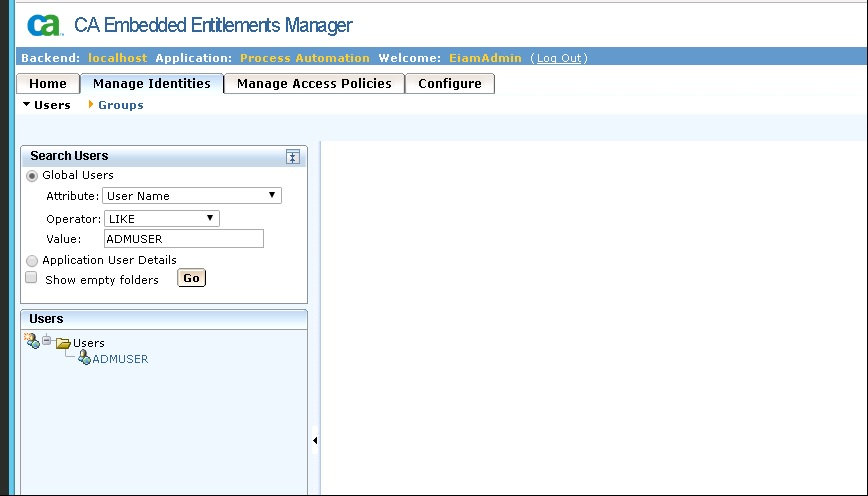This screenshot has width=868, height=496.
Task: Click EiamAdmin welcome name
Action: coord(485,58)
